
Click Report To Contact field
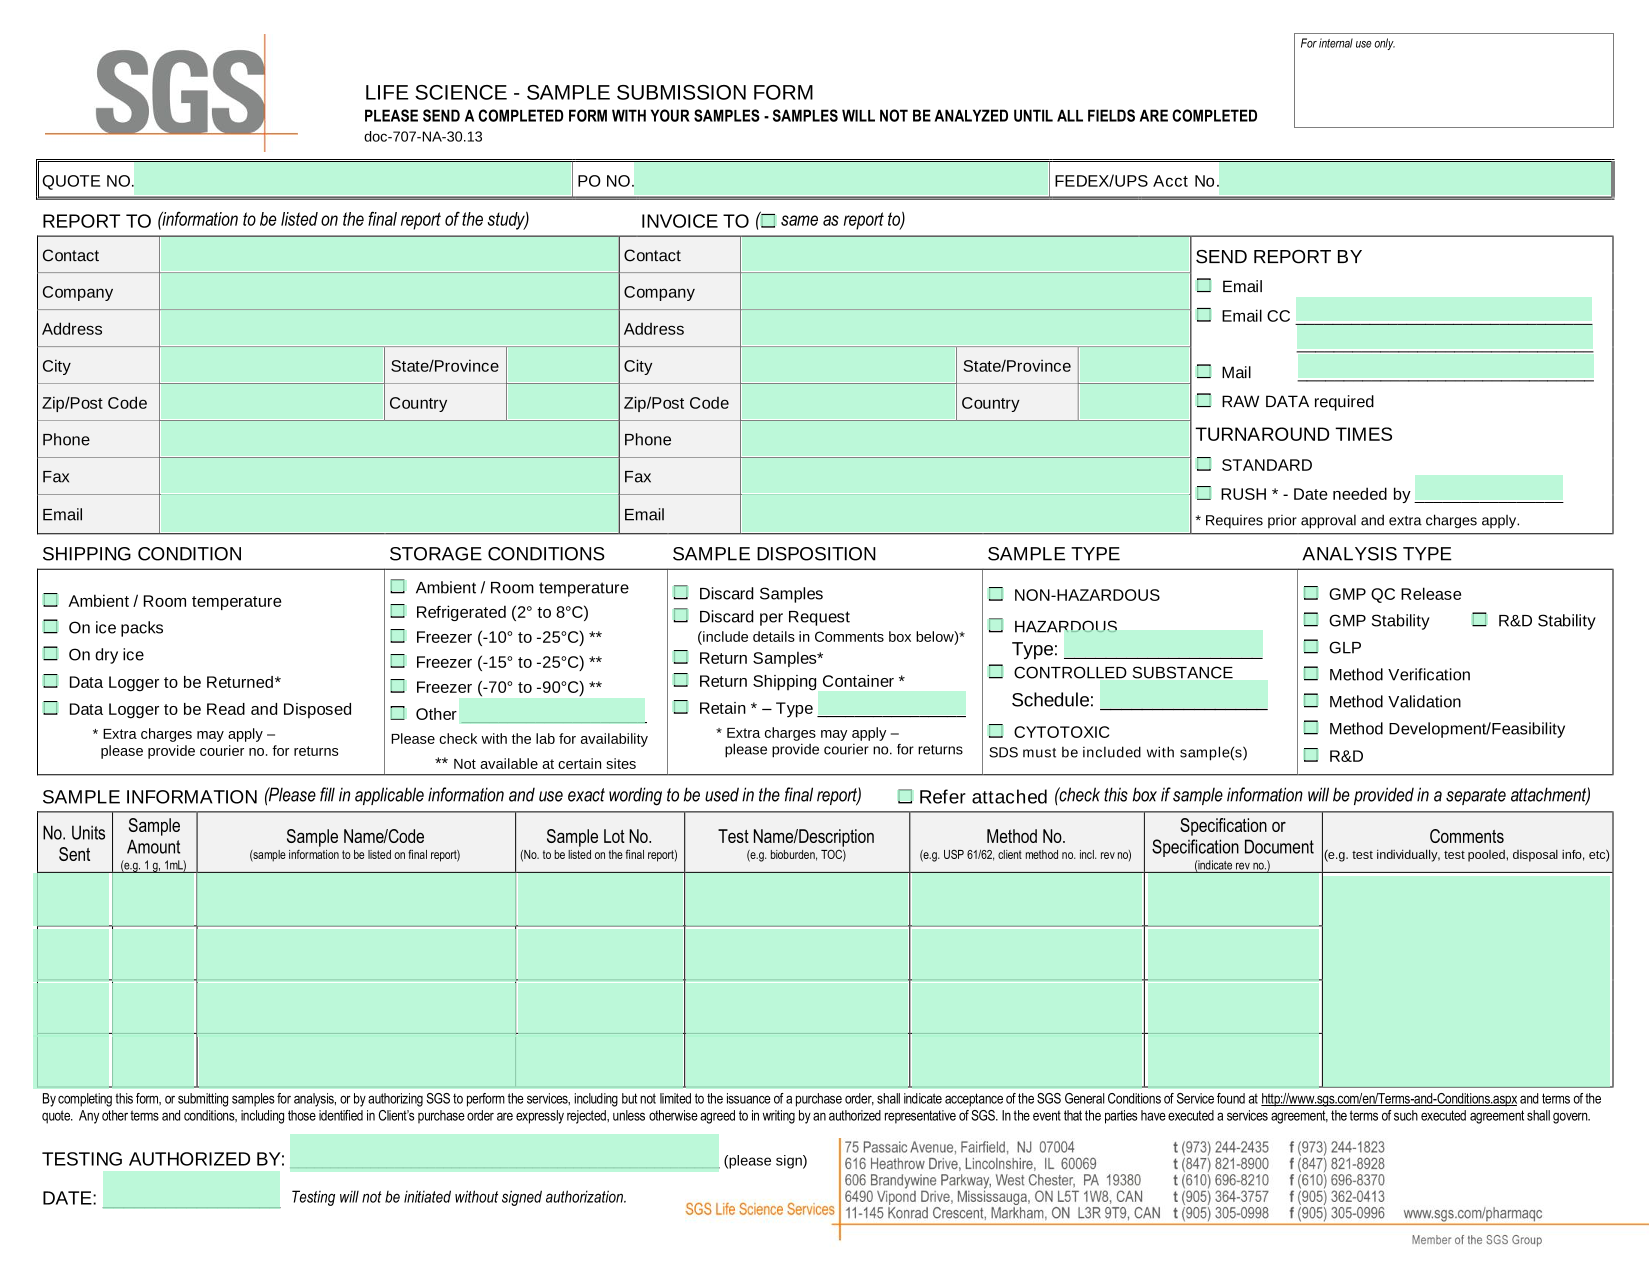click(x=388, y=255)
